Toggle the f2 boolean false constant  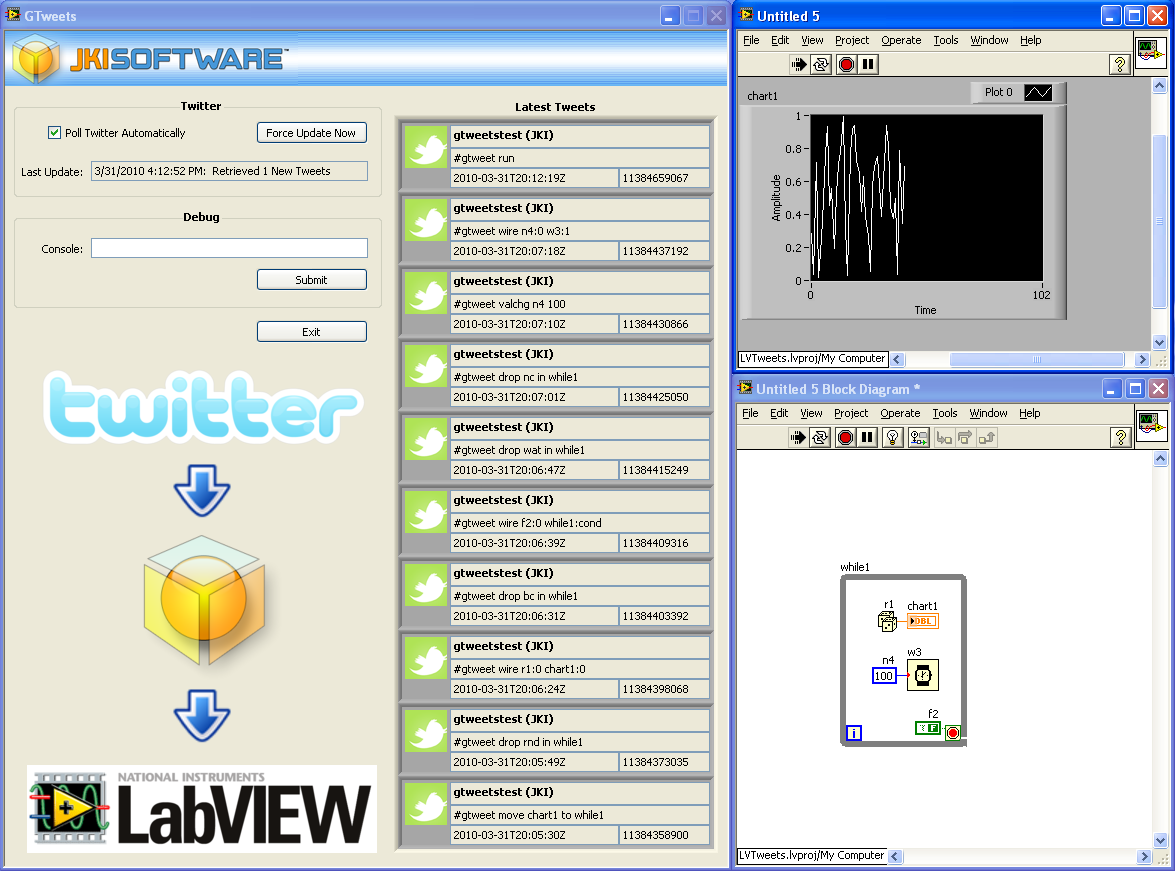(x=928, y=728)
